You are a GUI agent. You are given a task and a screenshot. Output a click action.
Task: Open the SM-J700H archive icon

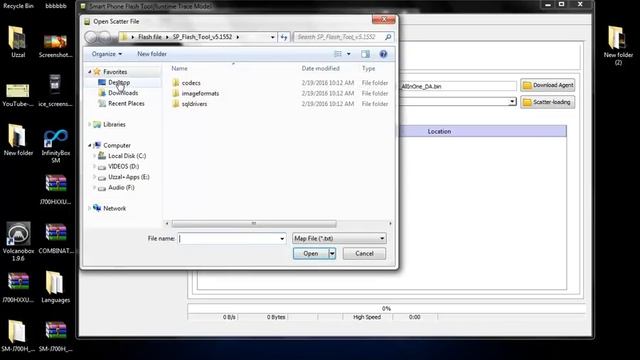pyautogui.click(x=56, y=336)
